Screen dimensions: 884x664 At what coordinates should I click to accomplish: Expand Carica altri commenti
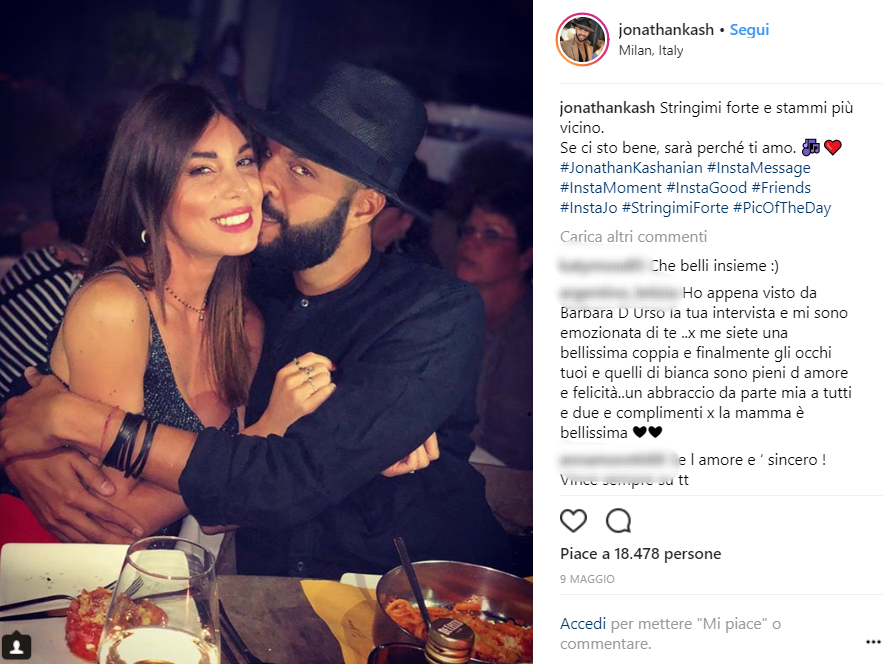pos(633,237)
